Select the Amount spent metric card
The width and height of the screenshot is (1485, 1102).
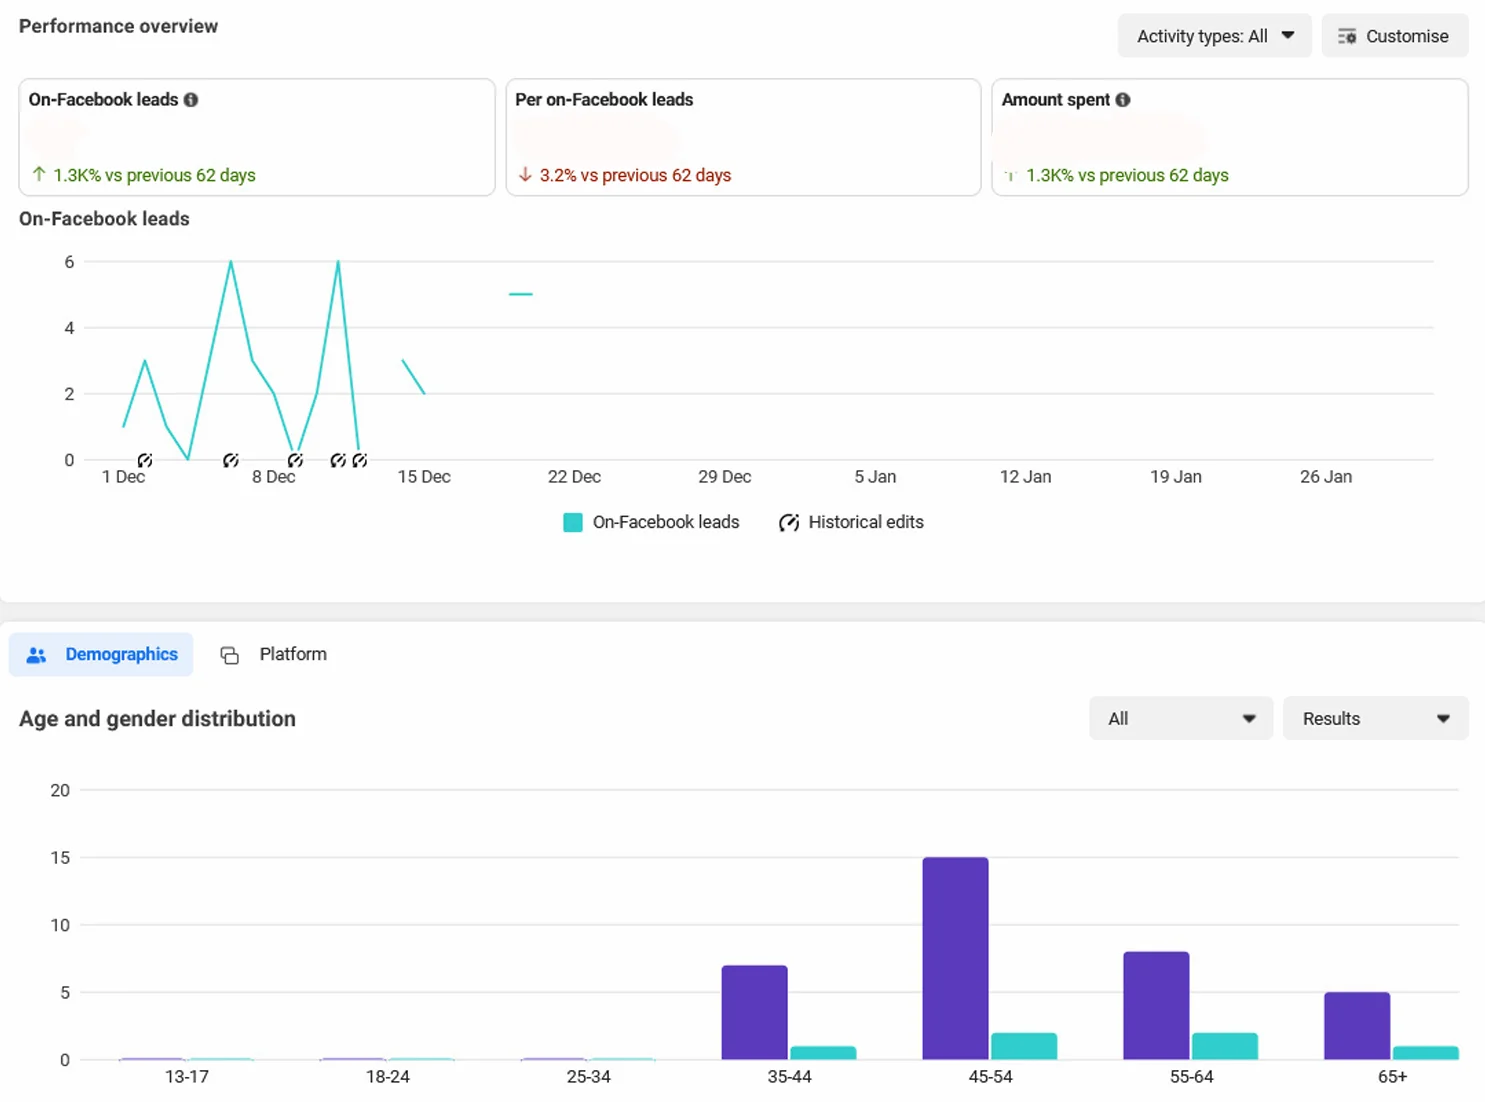point(1229,137)
